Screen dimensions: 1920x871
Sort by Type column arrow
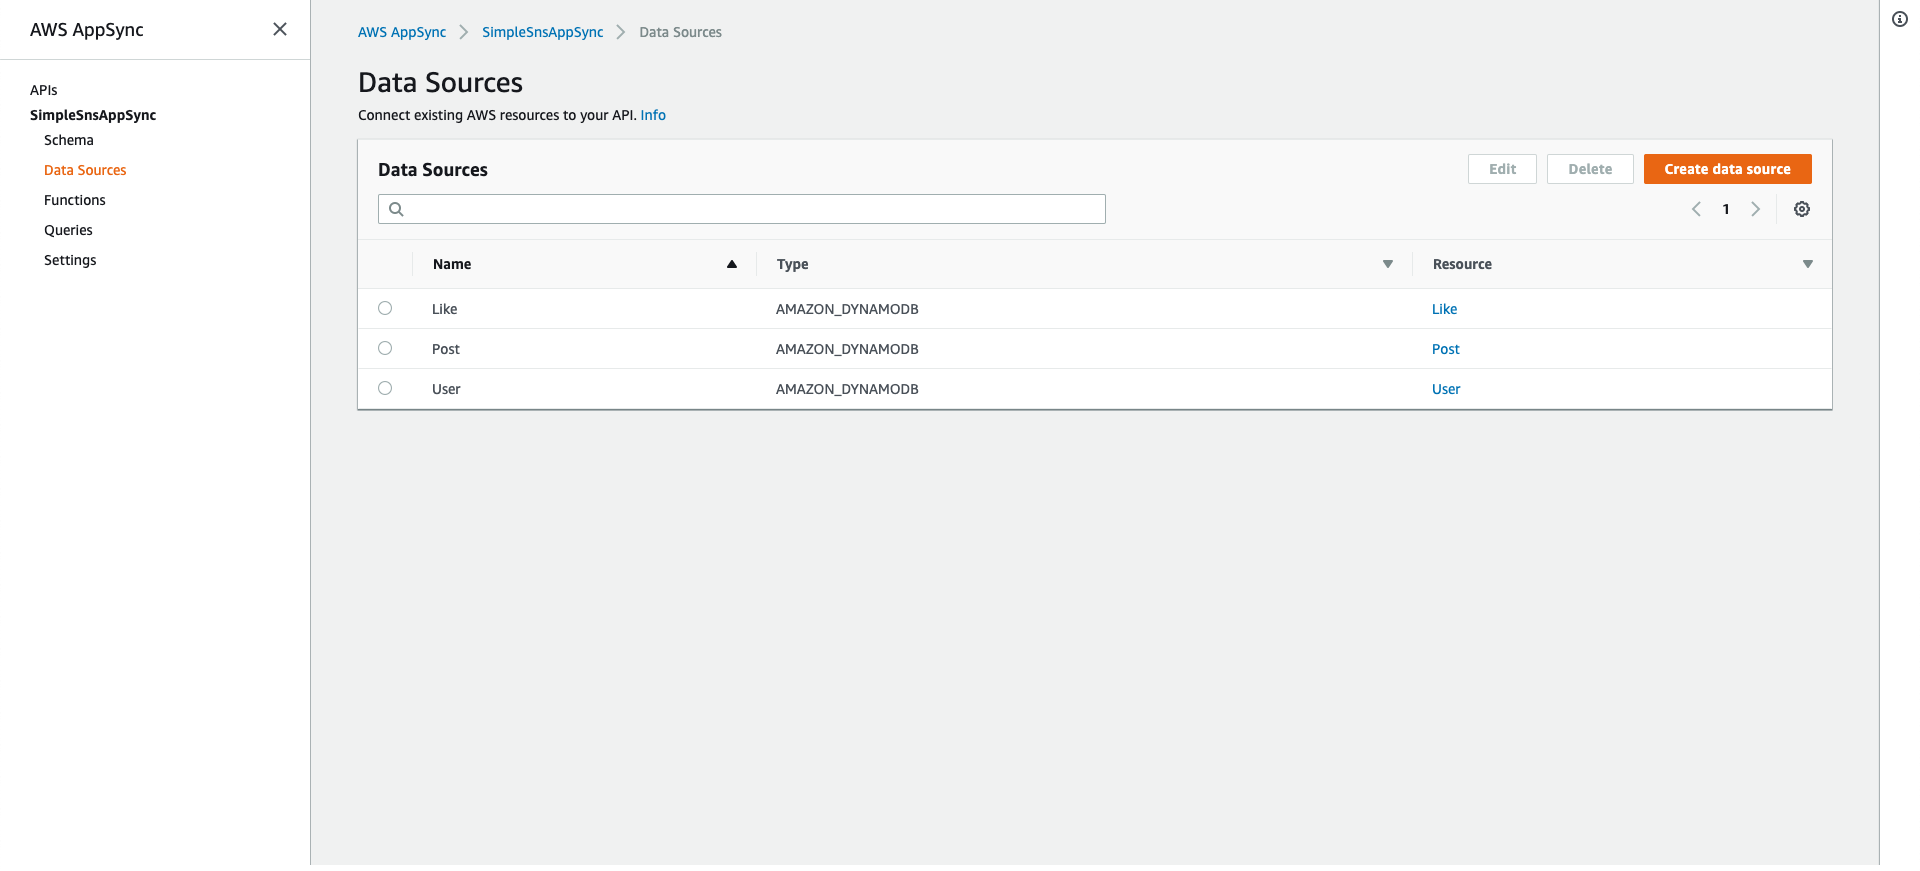click(x=1388, y=264)
